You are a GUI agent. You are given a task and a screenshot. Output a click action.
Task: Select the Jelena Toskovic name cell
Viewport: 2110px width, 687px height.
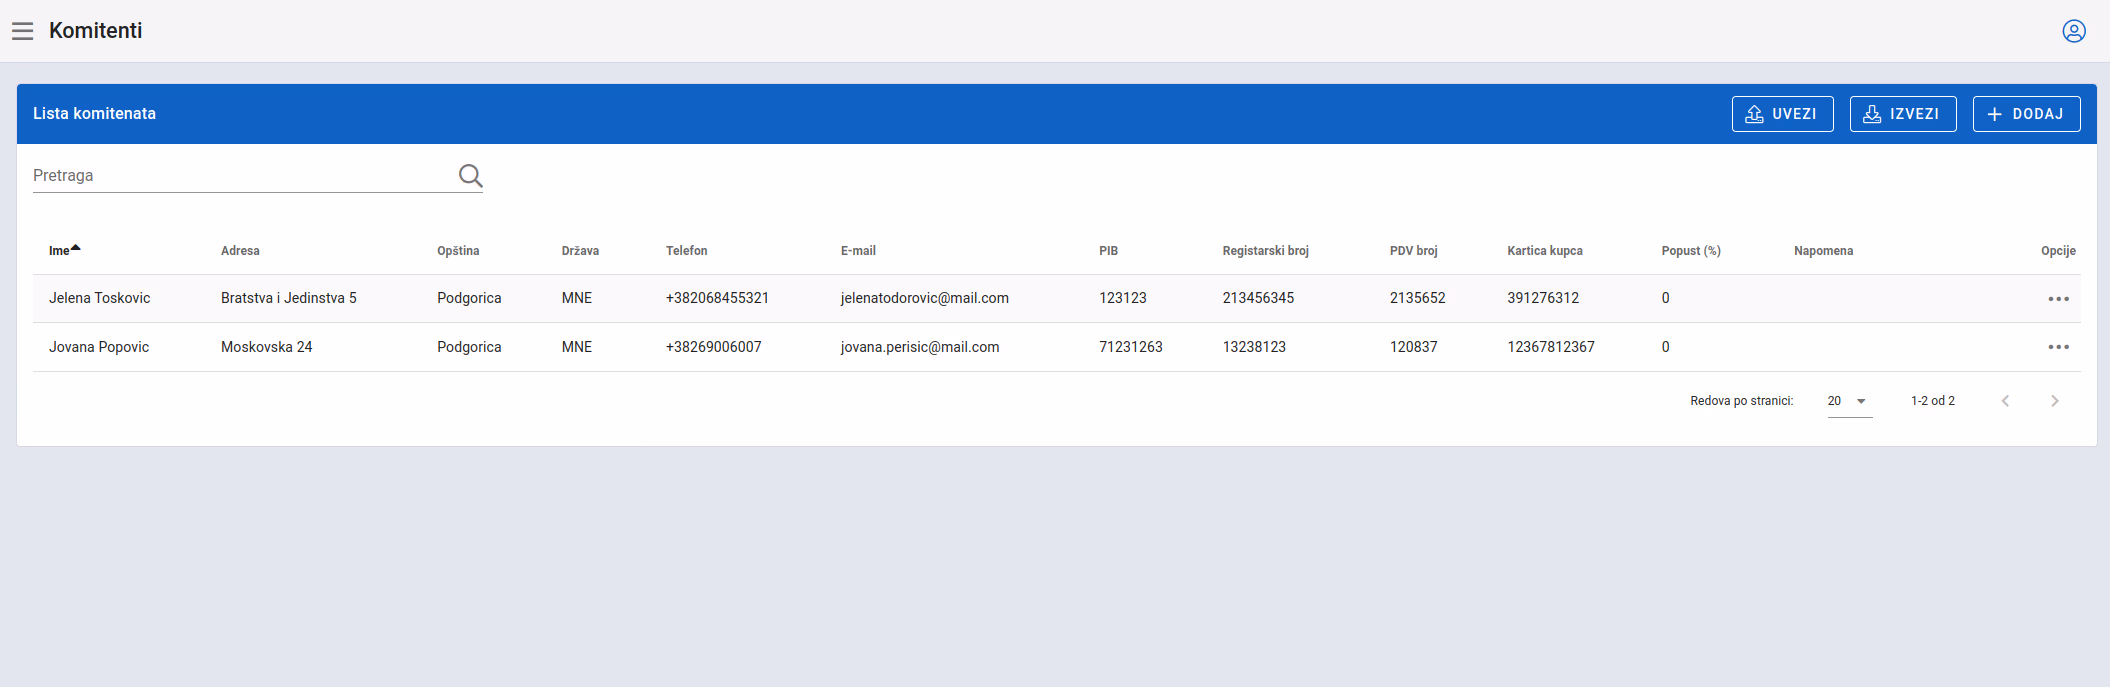point(99,298)
